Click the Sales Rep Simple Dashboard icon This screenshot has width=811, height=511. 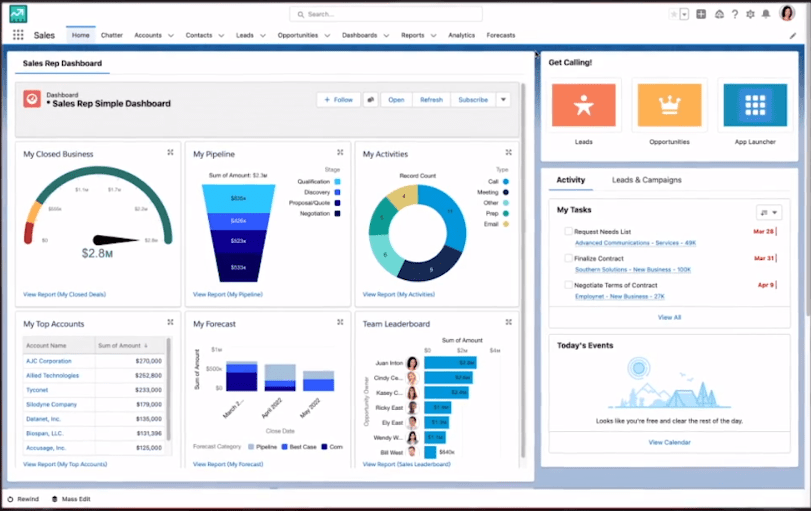click(32, 99)
